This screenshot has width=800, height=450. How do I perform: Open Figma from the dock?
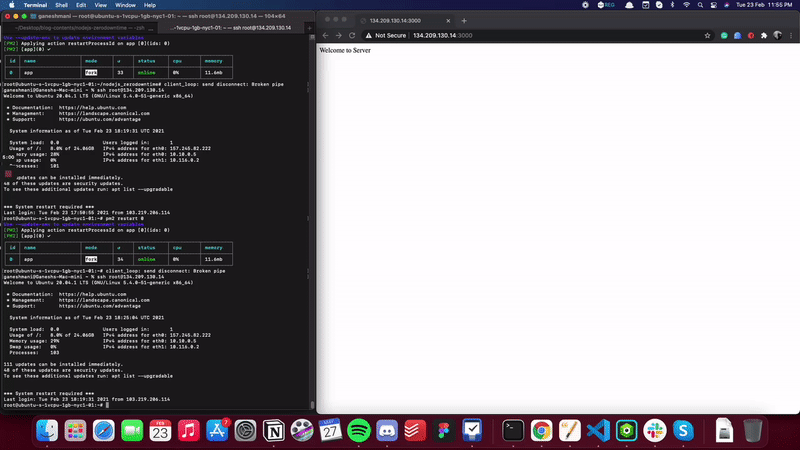443,430
